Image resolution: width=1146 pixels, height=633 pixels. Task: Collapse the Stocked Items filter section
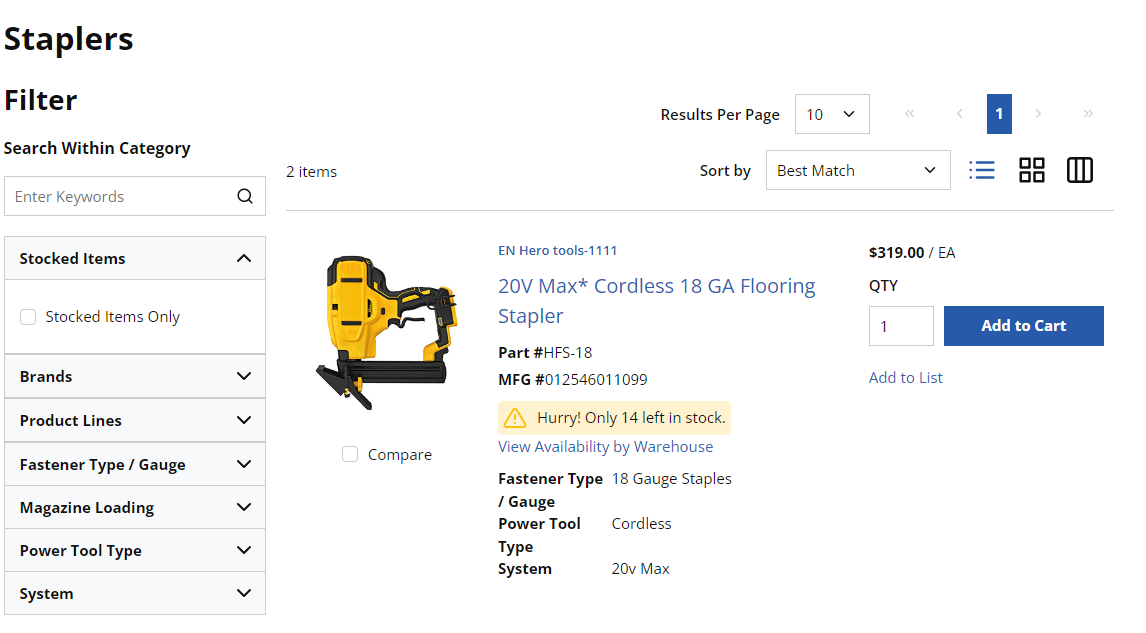[x=134, y=258]
